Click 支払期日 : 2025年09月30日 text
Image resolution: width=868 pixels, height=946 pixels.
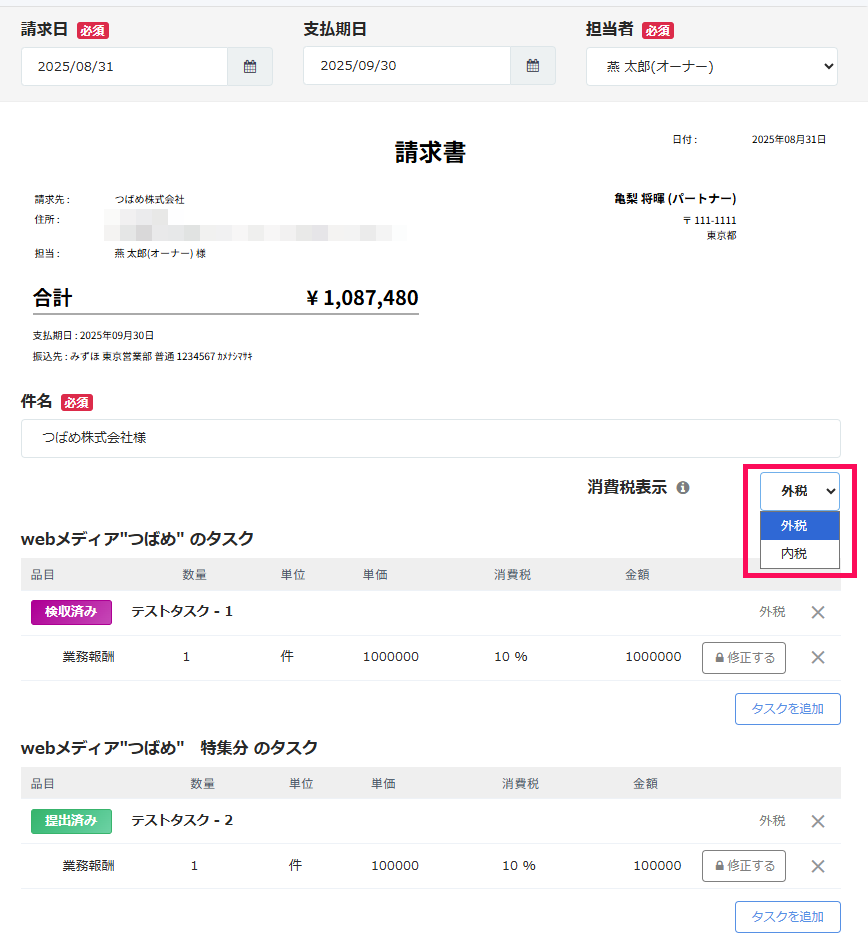point(93,335)
